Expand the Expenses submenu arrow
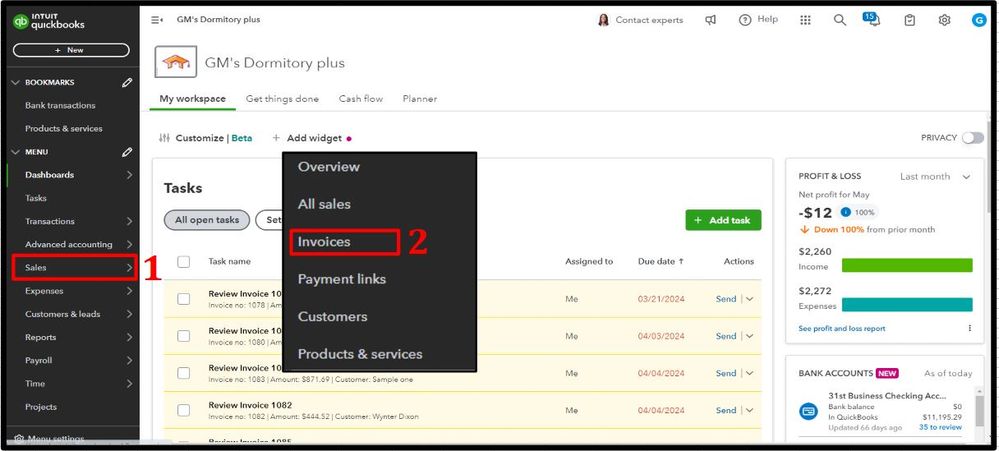999x451 pixels. coord(129,291)
